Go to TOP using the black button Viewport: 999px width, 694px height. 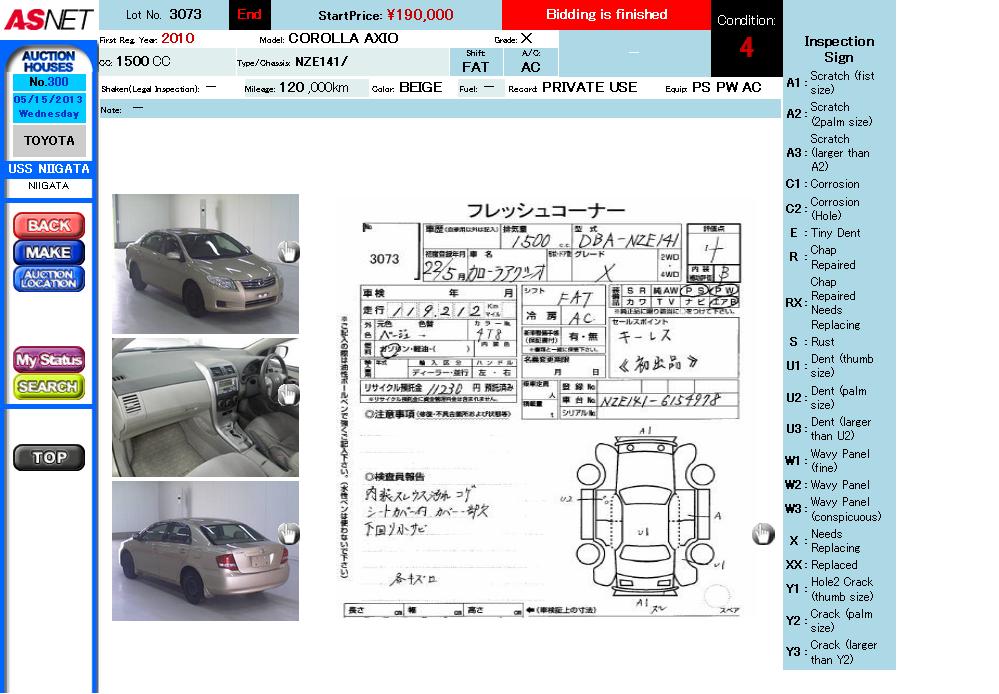(x=49, y=458)
